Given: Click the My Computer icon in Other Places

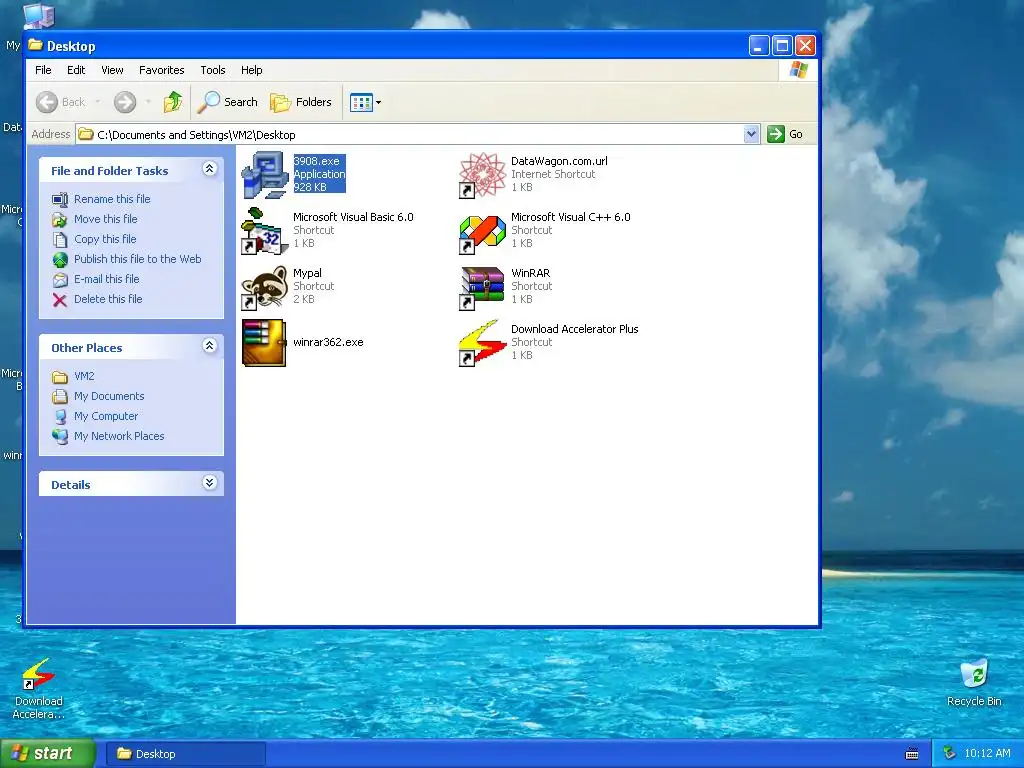Looking at the screenshot, I should point(60,417).
